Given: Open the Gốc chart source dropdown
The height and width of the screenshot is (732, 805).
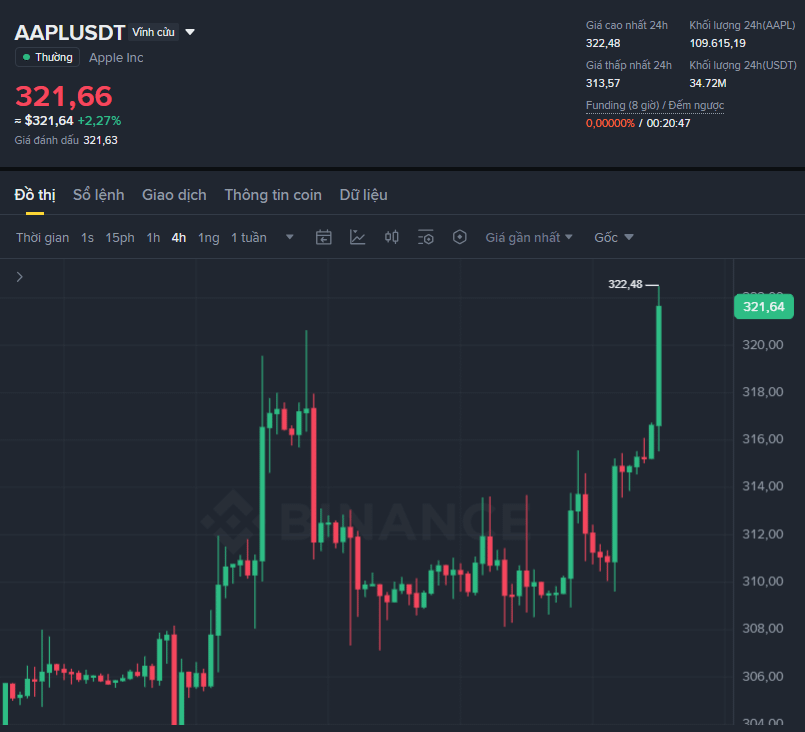Looking at the screenshot, I should tap(614, 238).
